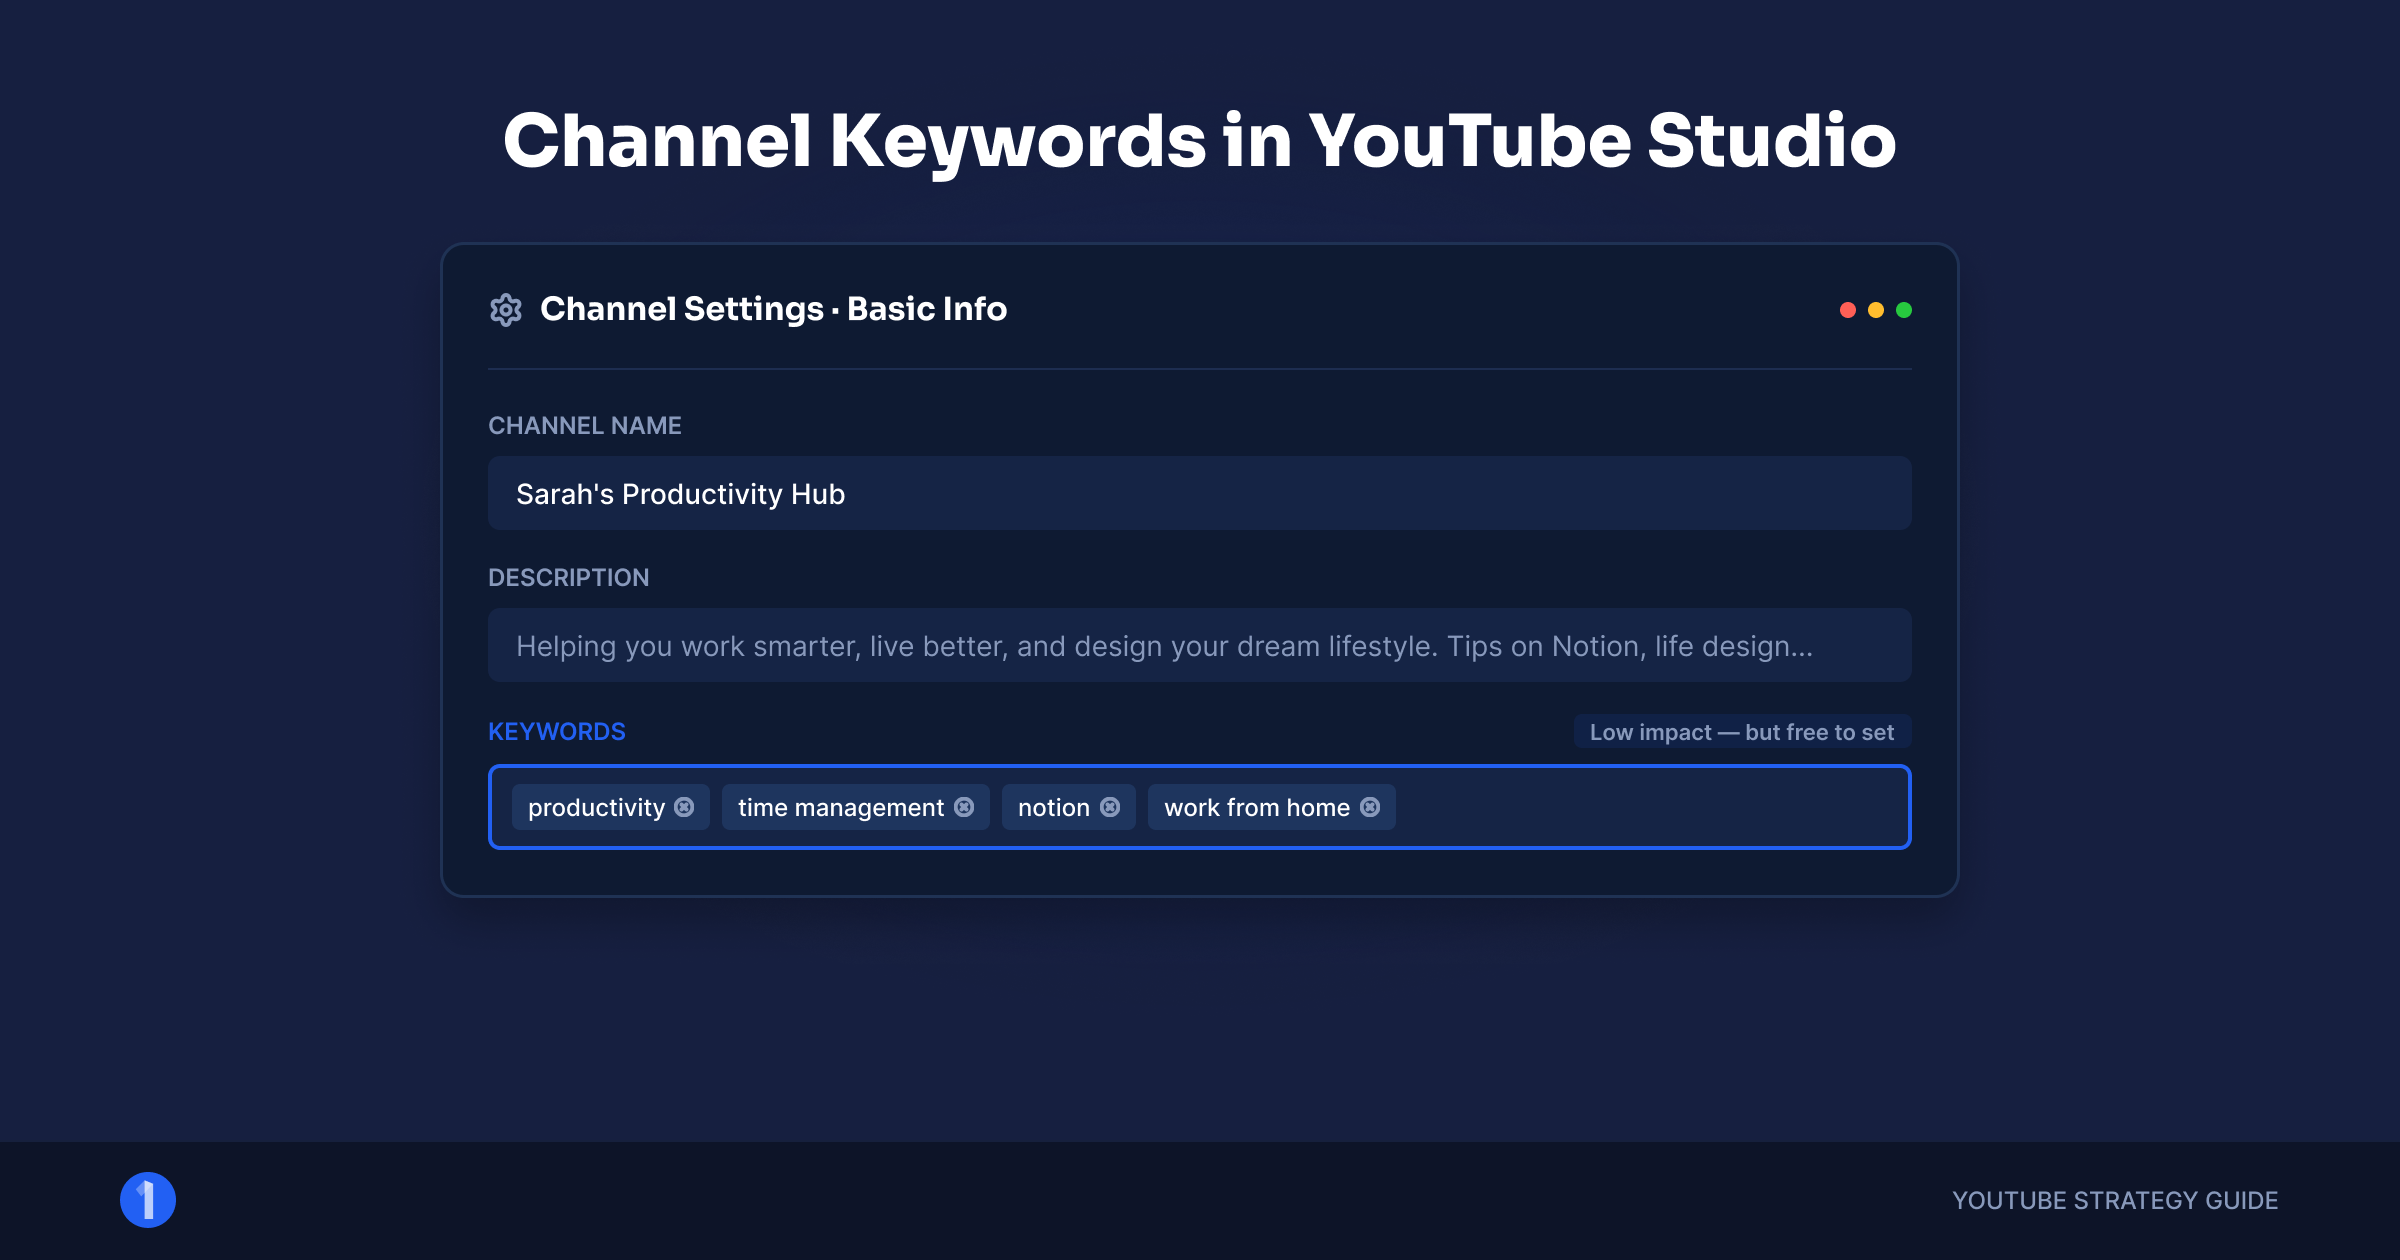The height and width of the screenshot is (1260, 2400).
Task: Click the CHANNEL NAME label
Action: click(585, 426)
